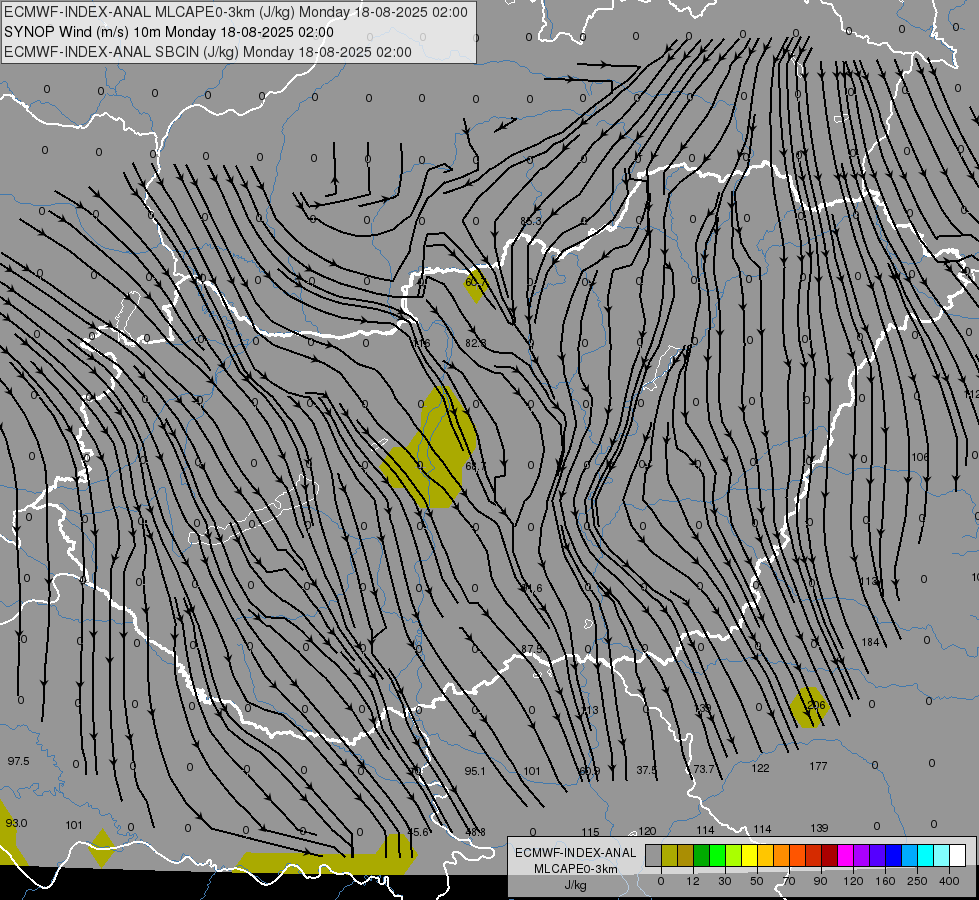
Task: Click the 12 tick label on color scale
Action: click(693, 881)
